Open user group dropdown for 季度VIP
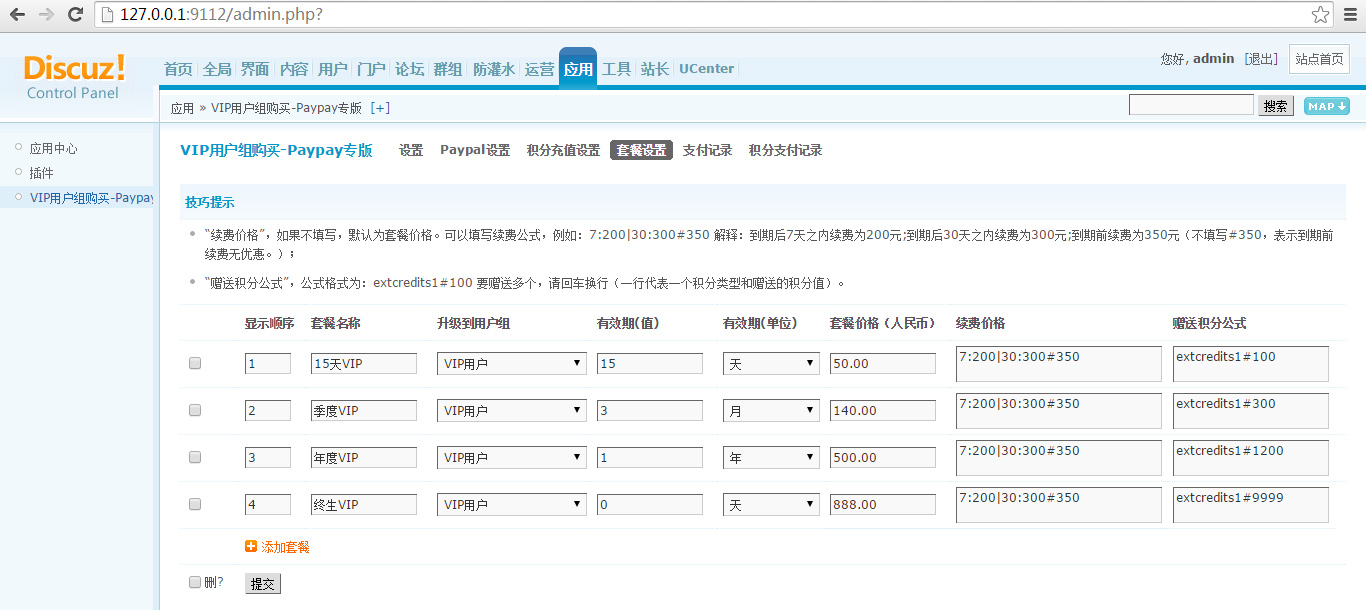Image resolution: width=1366 pixels, height=610 pixels. tap(512, 410)
